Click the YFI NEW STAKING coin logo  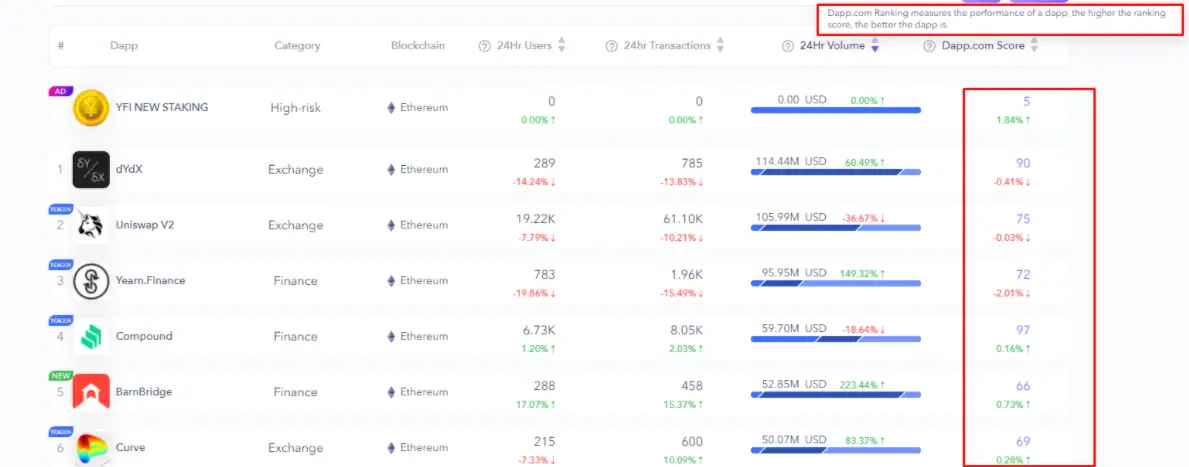point(91,108)
